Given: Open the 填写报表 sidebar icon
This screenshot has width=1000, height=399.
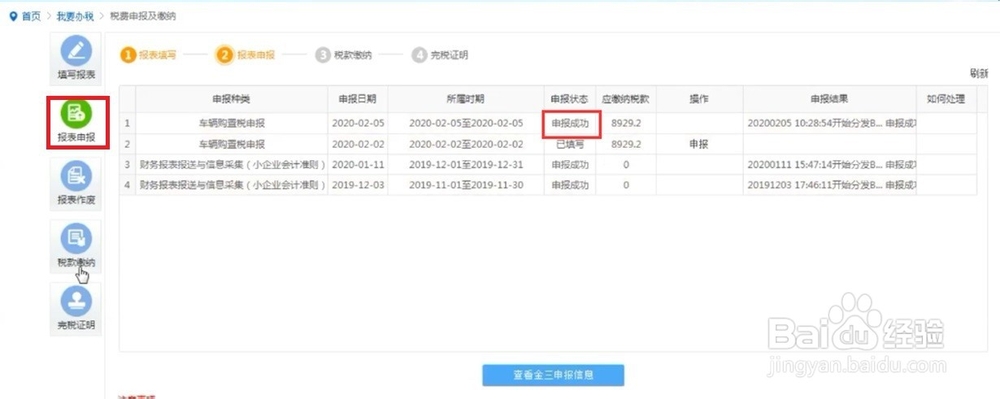Looking at the screenshot, I should click(76, 59).
